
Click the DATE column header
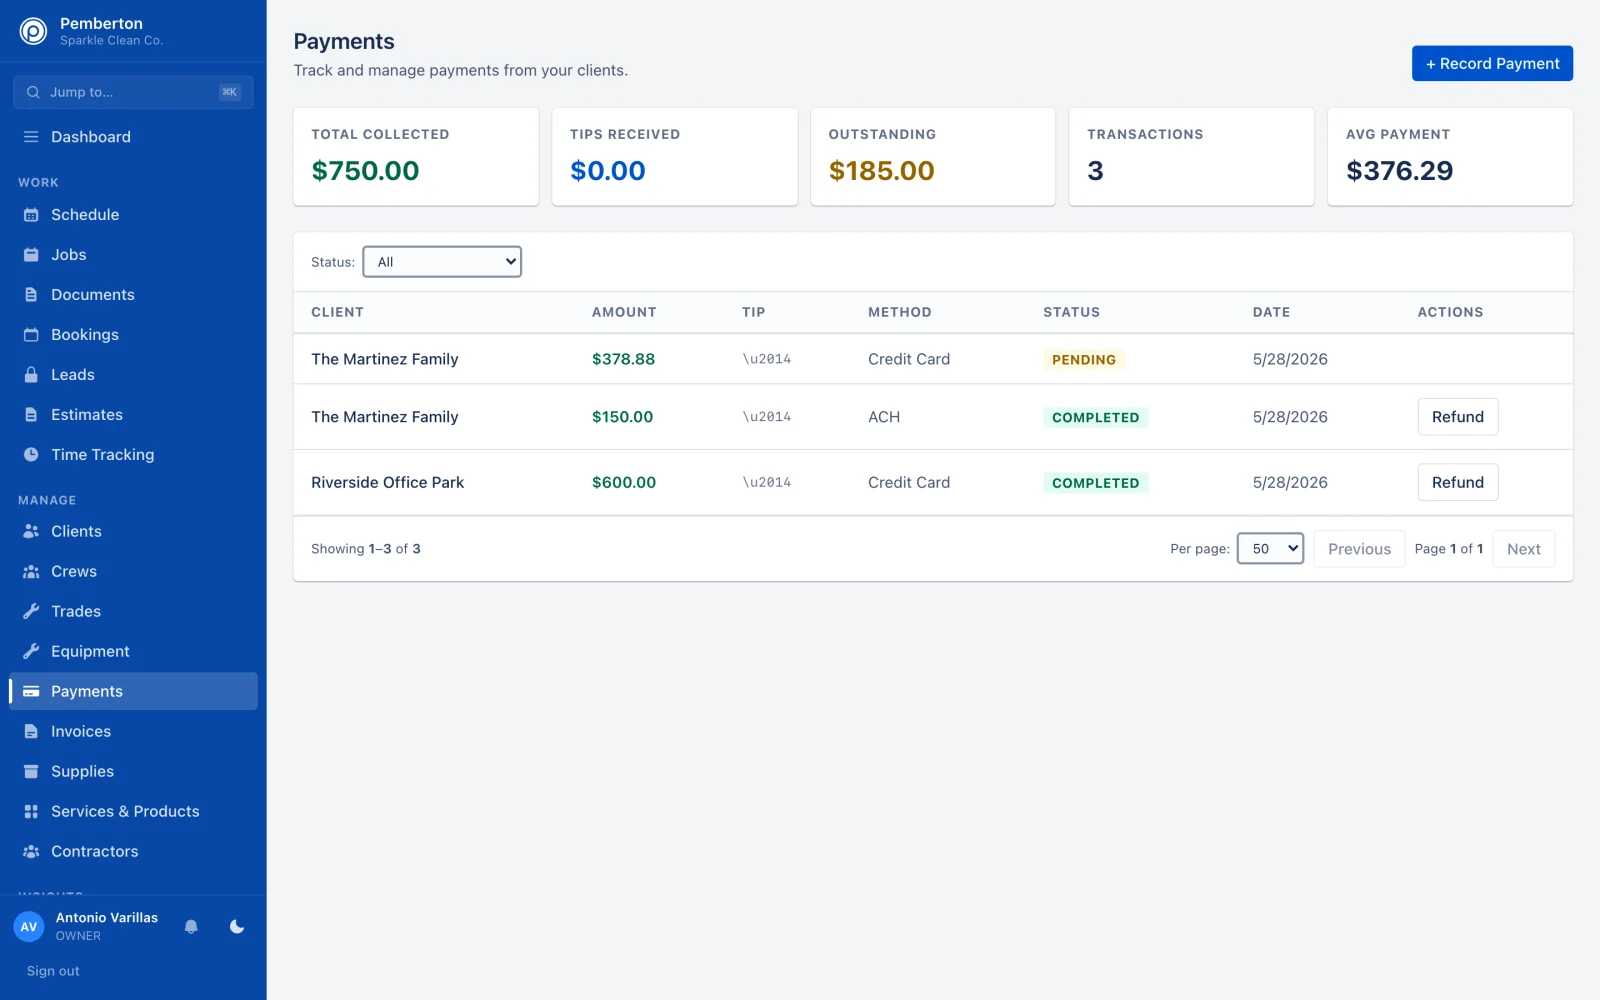[x=1271, y=312]
